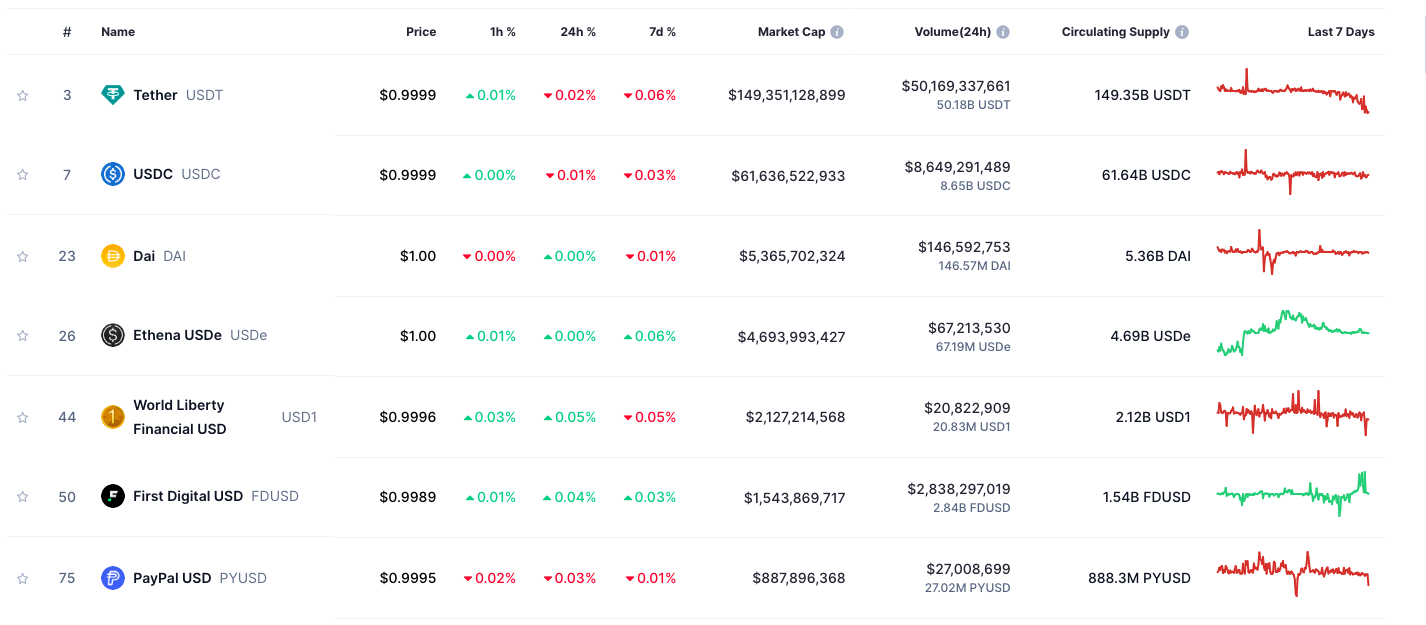Image resolution: width=1426 pixels, height=625 pixels.
Task: Open the World Liberty Financial USD link
Action: click(x=179, y=417)
